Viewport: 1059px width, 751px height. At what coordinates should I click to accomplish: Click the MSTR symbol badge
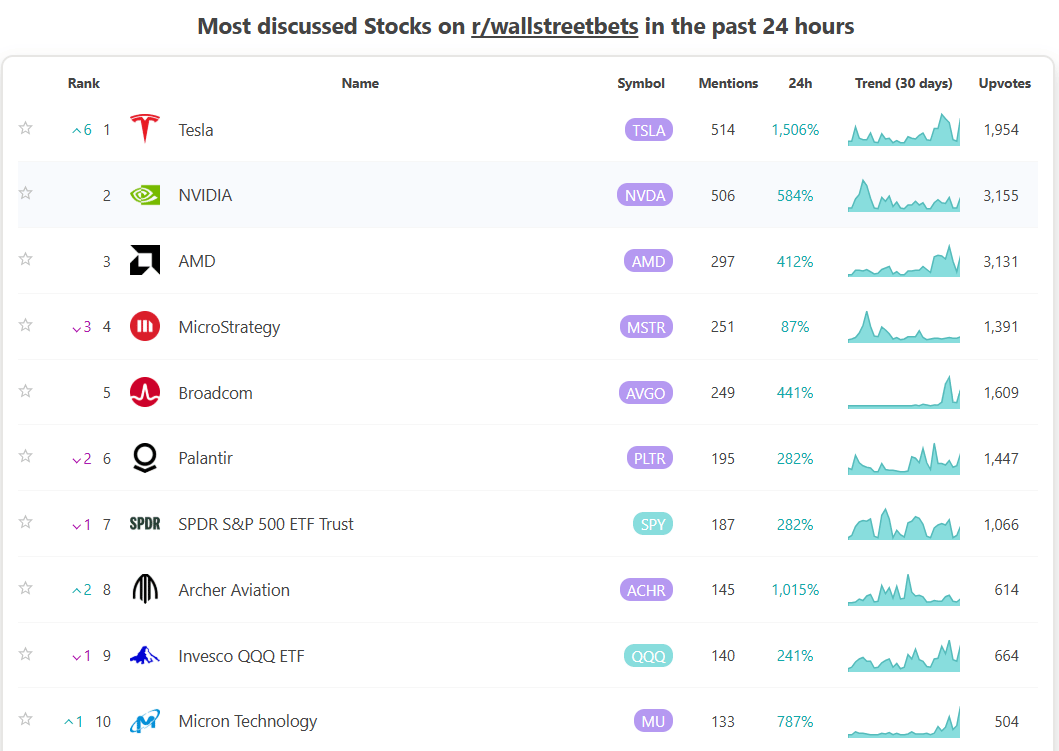[x=646, y=327]
